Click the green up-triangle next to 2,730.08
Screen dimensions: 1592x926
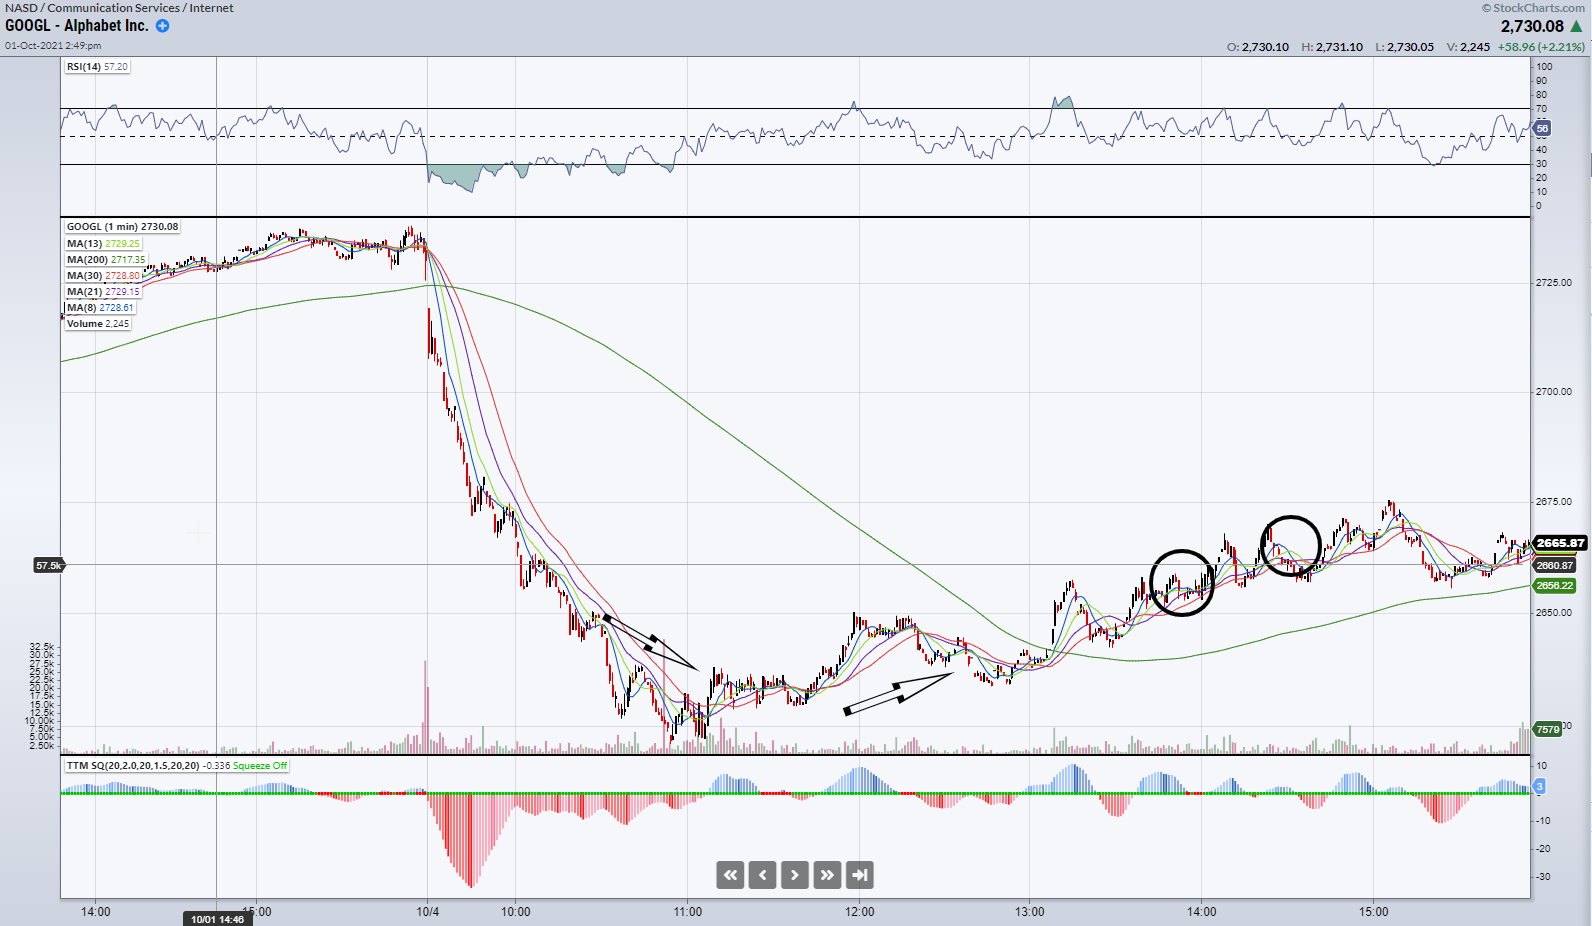pyautogui.click(x=1577, y=26)
